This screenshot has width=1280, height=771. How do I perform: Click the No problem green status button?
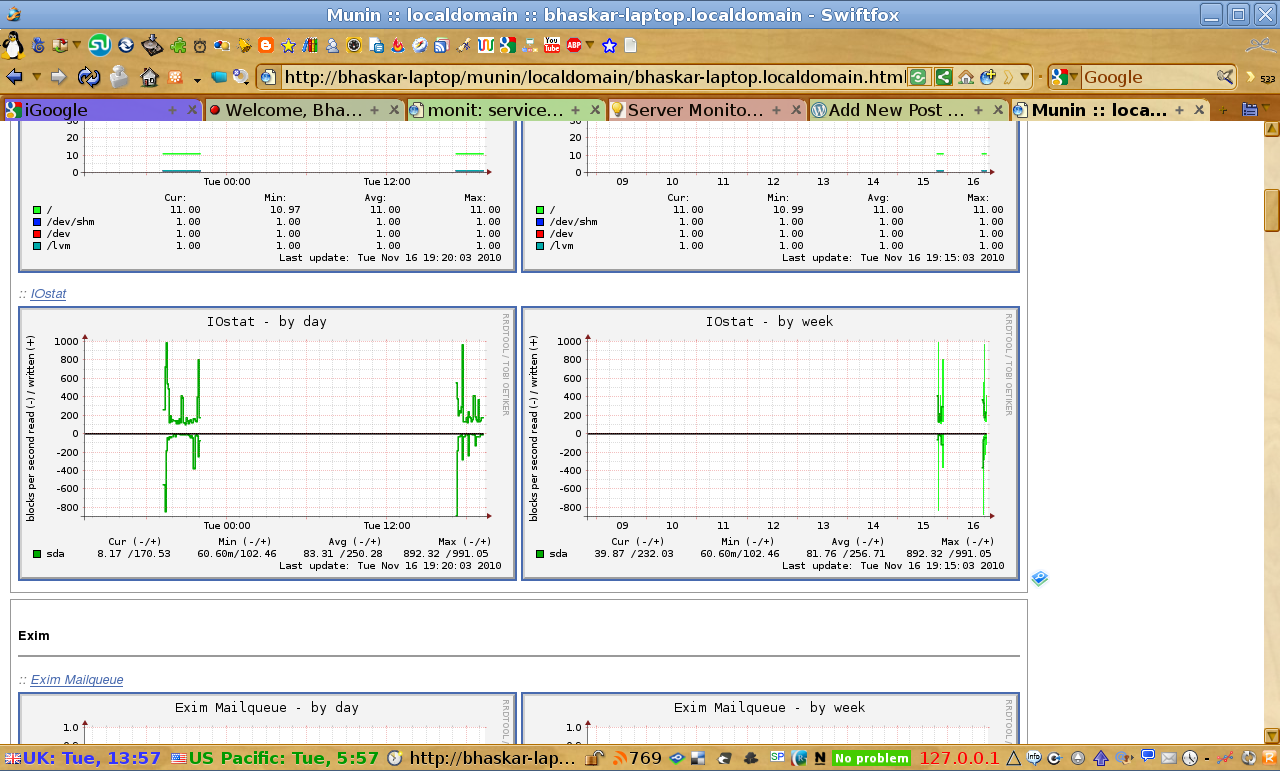(x=872, y=758)
